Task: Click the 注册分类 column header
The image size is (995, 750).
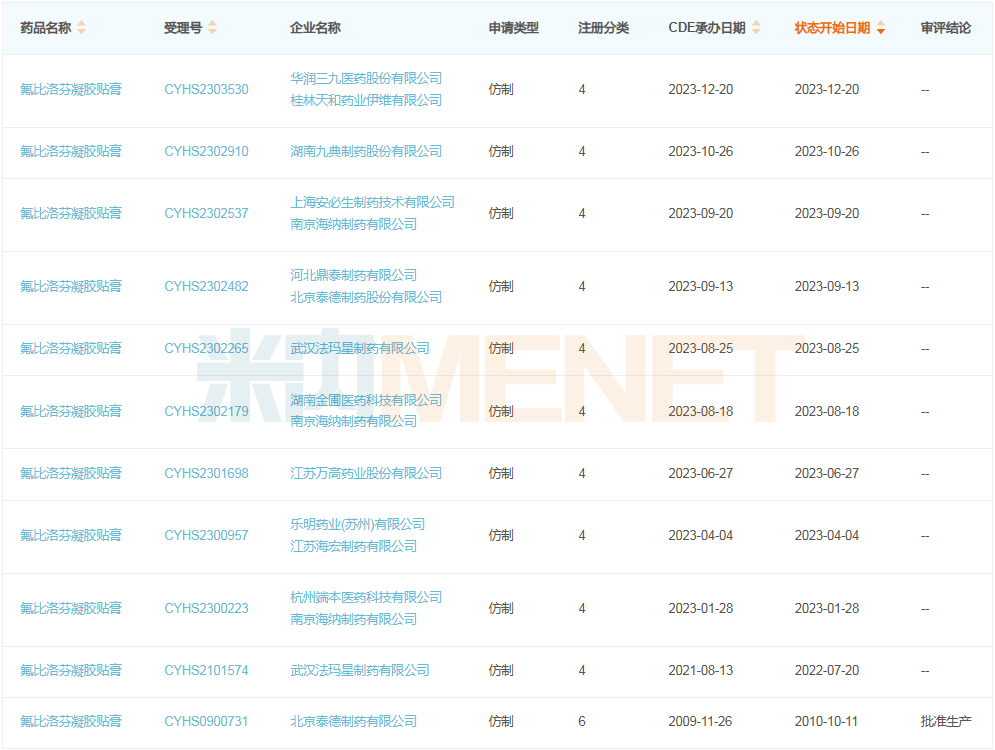Action: pyautogui.click(x=603, y=28)
